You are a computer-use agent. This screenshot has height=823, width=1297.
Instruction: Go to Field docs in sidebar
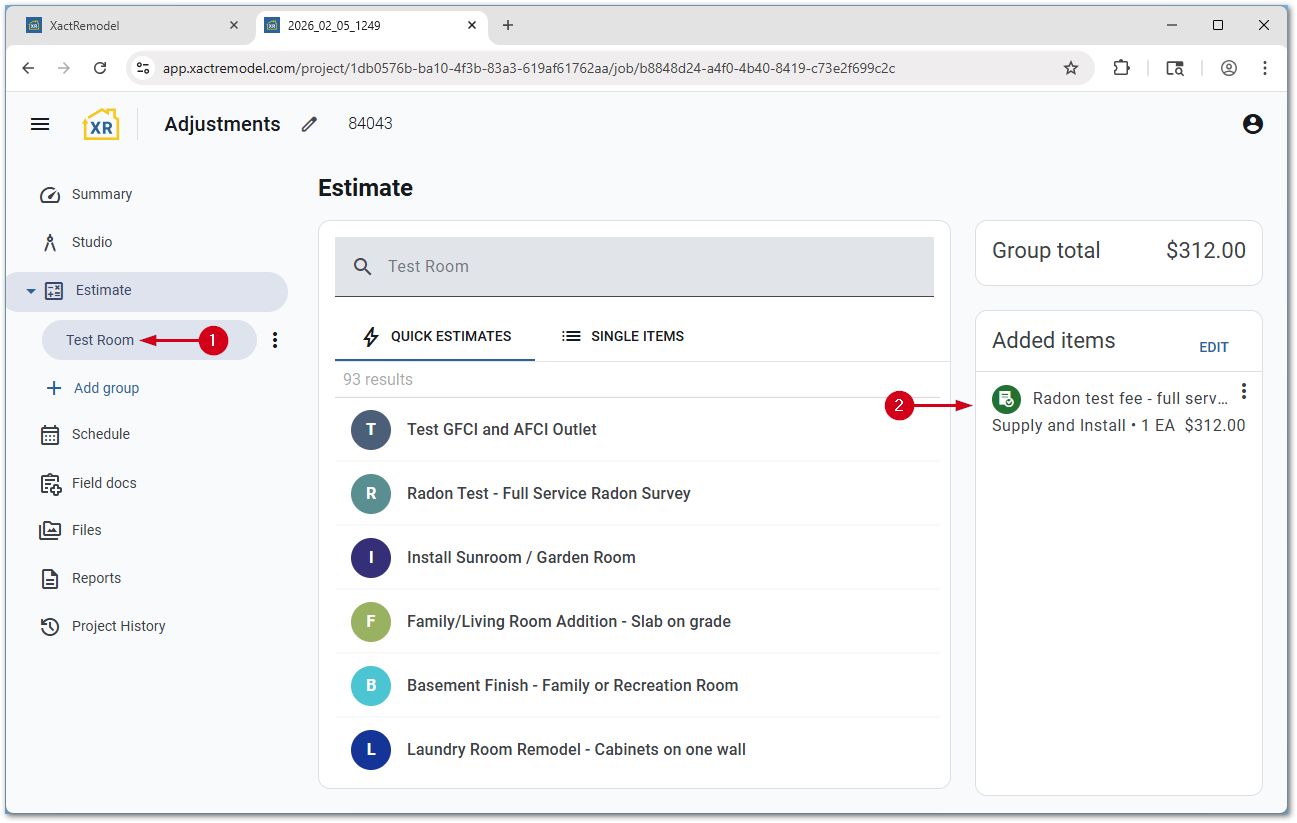(x=103, y=483)
